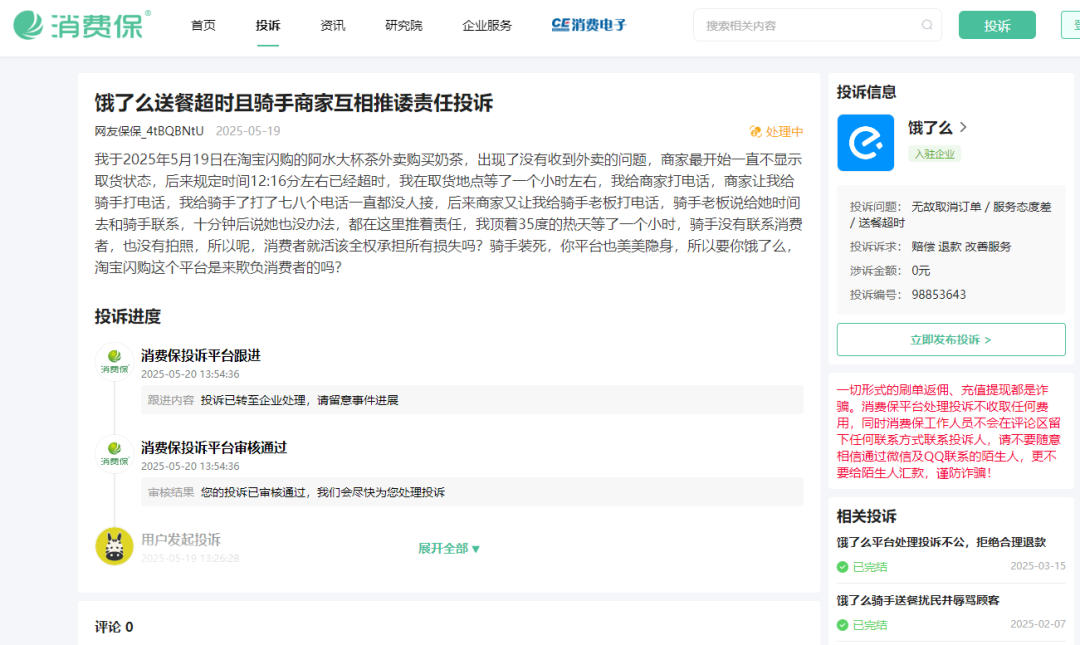Image resolution: width=1080 pixels, height=645 pixels.
Task: Click the 投诉进度 section heading
Action: [127, 316]
